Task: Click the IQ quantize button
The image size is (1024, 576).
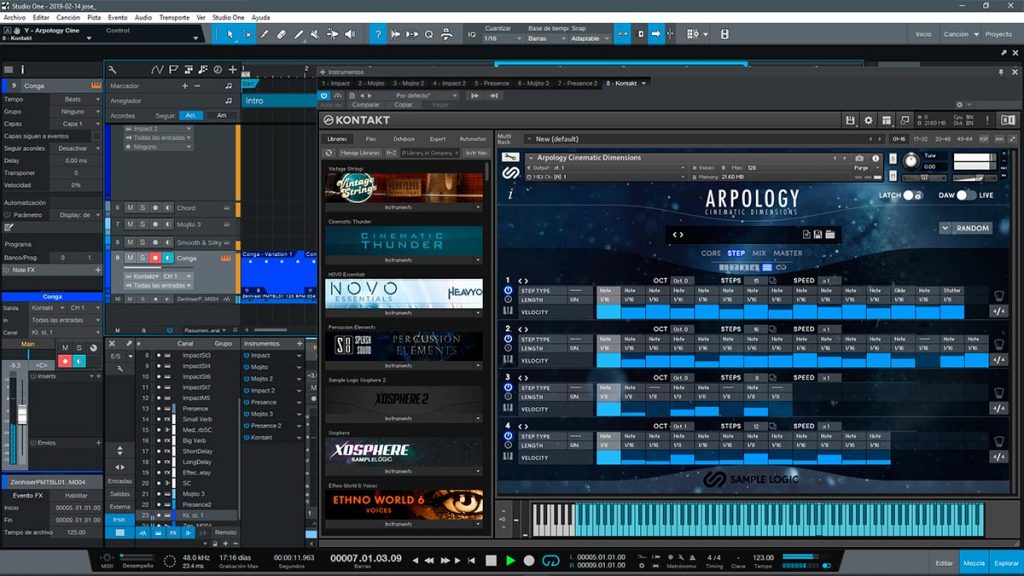Action: (472, 35)
